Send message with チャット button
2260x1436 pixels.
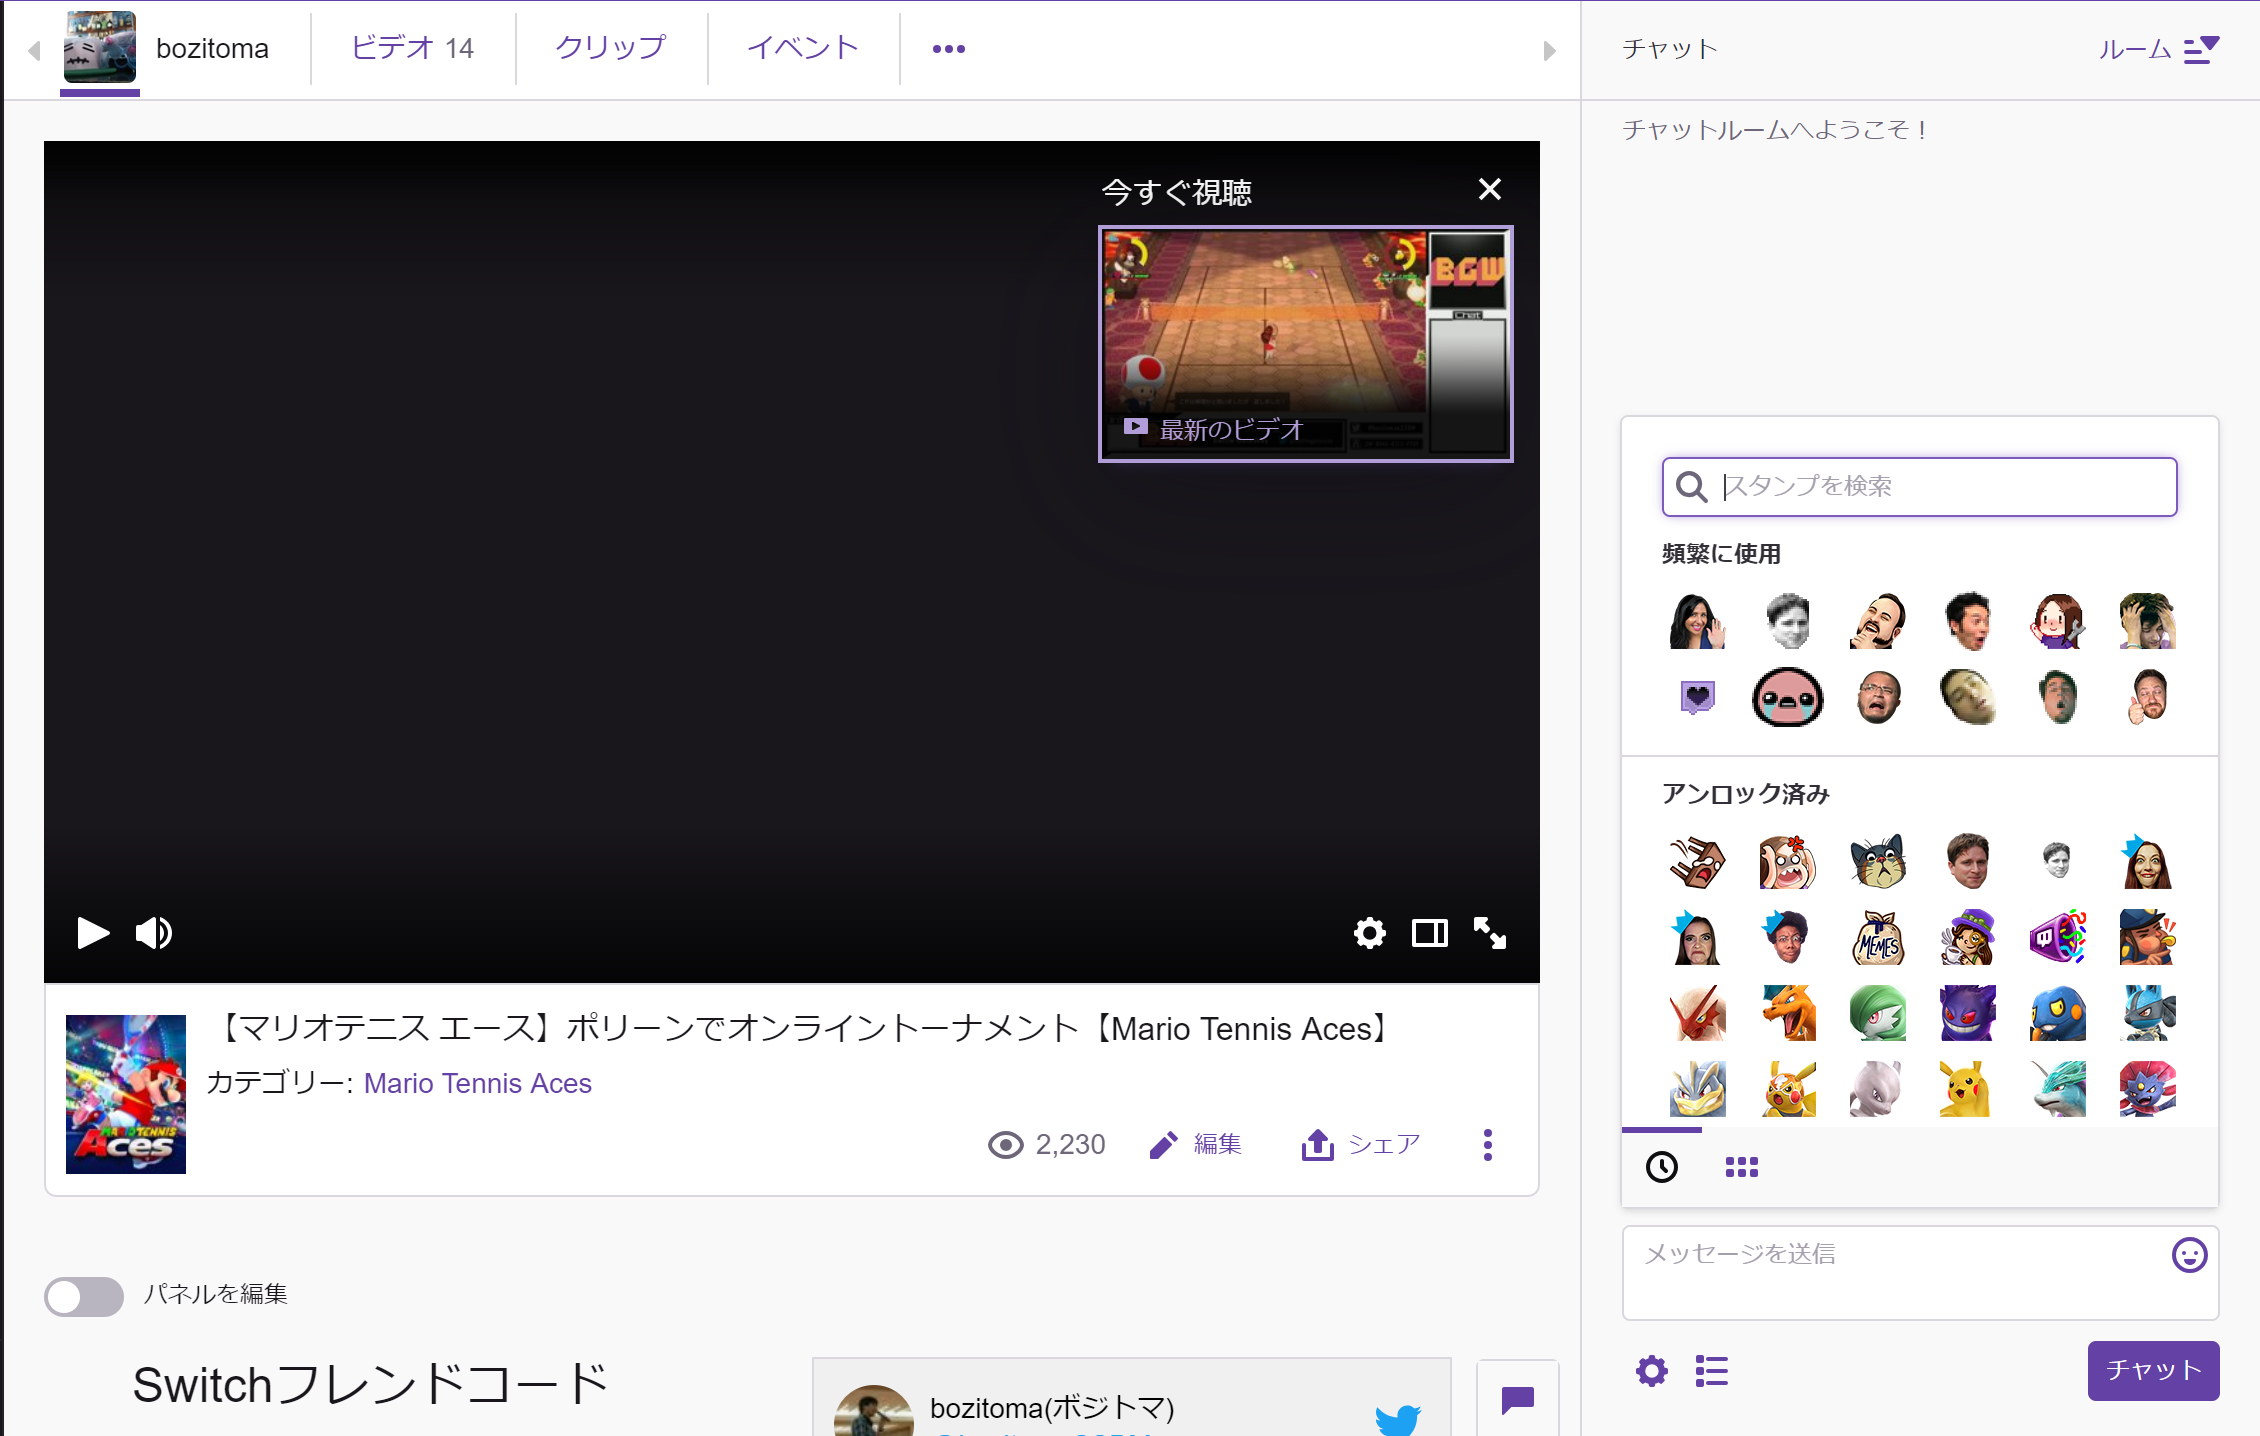click(x=2153, y=1370)
